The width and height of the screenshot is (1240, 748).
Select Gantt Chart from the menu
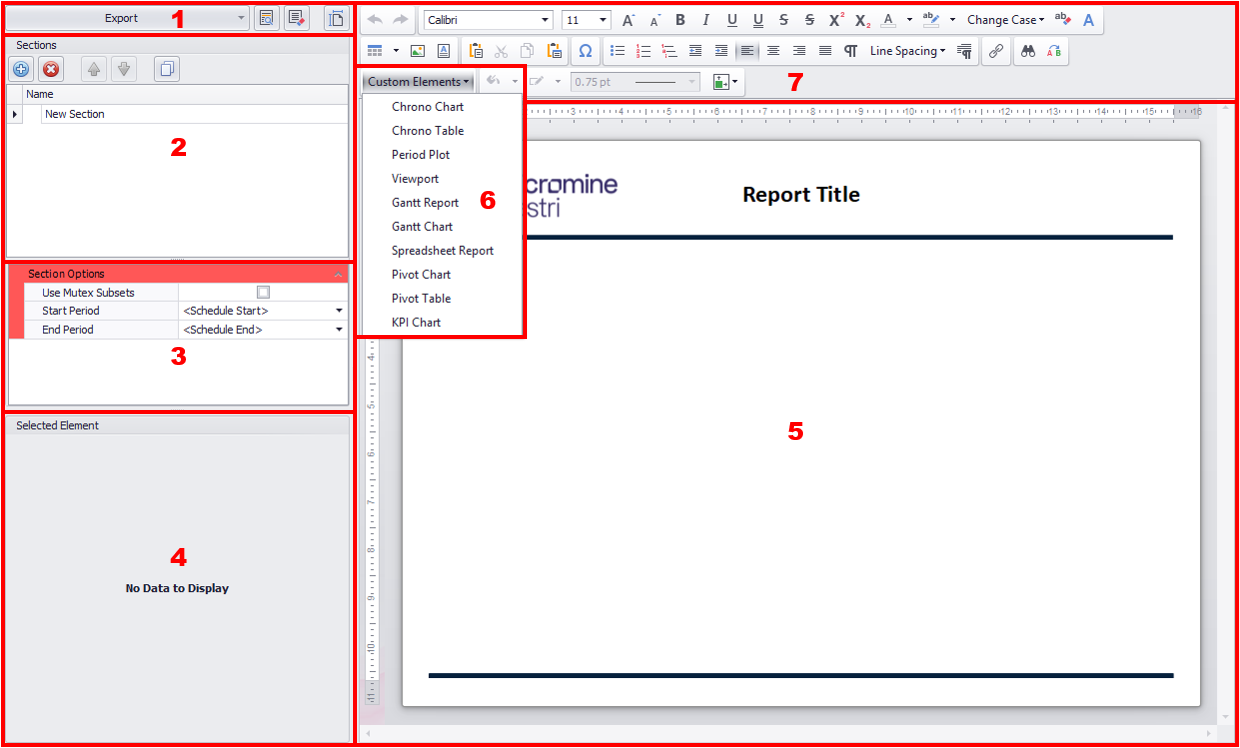[422, 227]
